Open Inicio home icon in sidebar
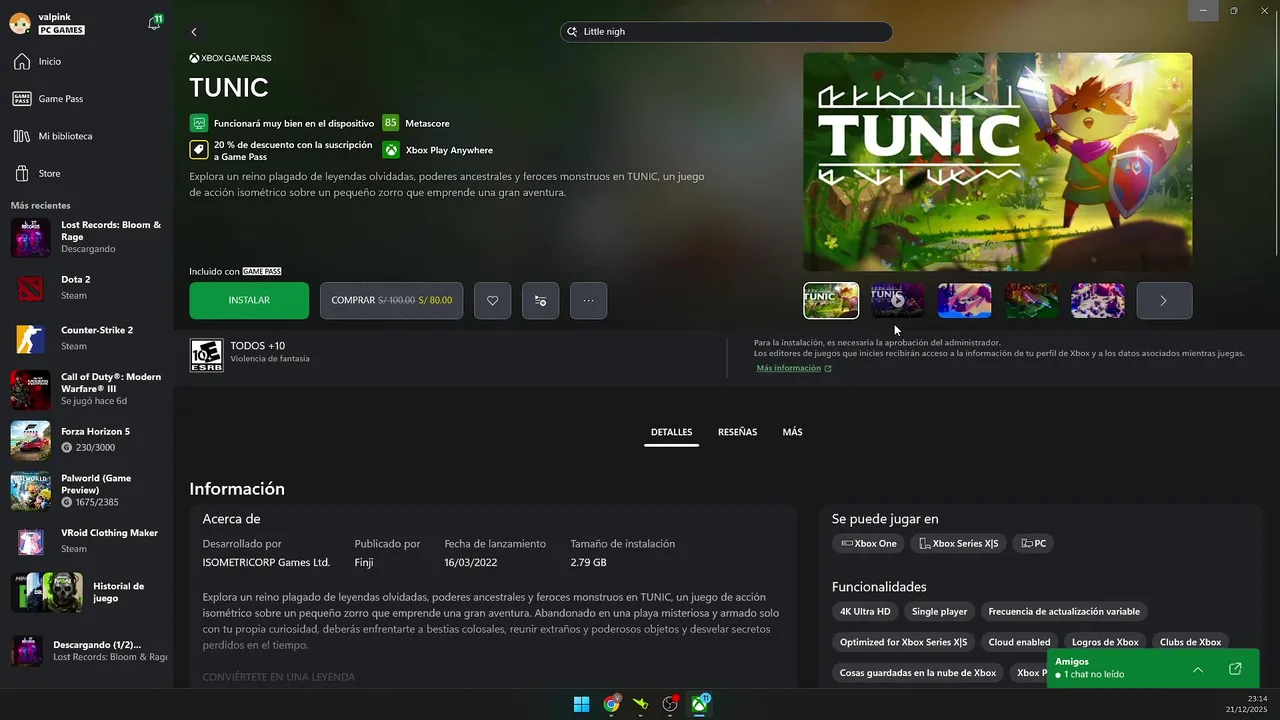Viewport: 1280px width, 720px height. pyautogui.click(x=21, y=62)
